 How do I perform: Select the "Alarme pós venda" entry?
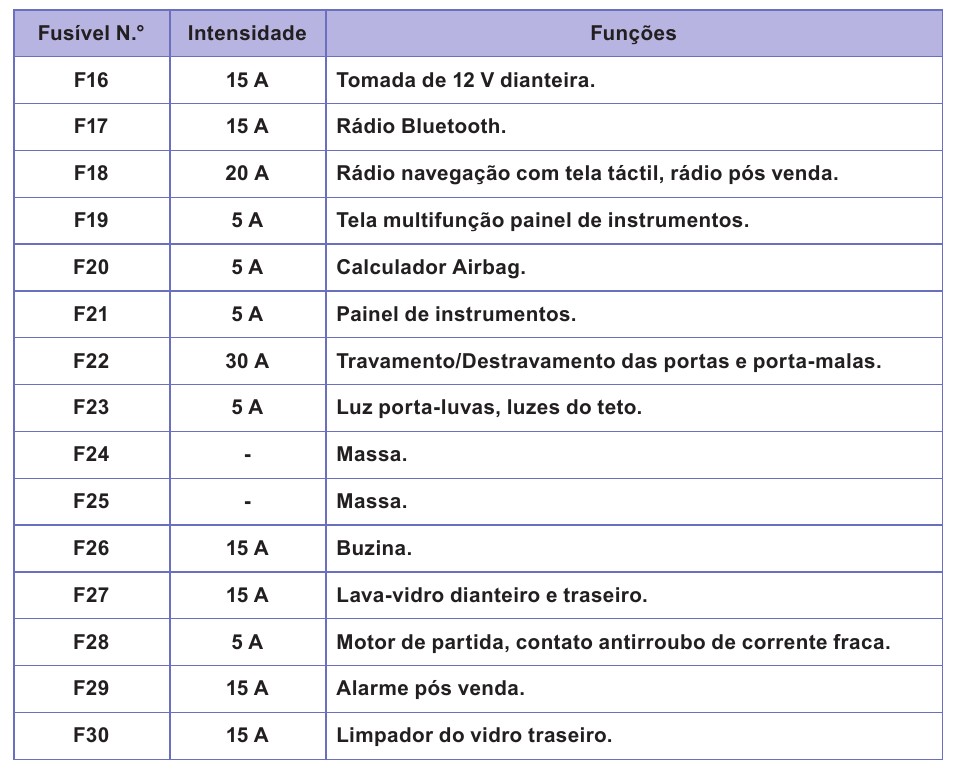point(431,689)
